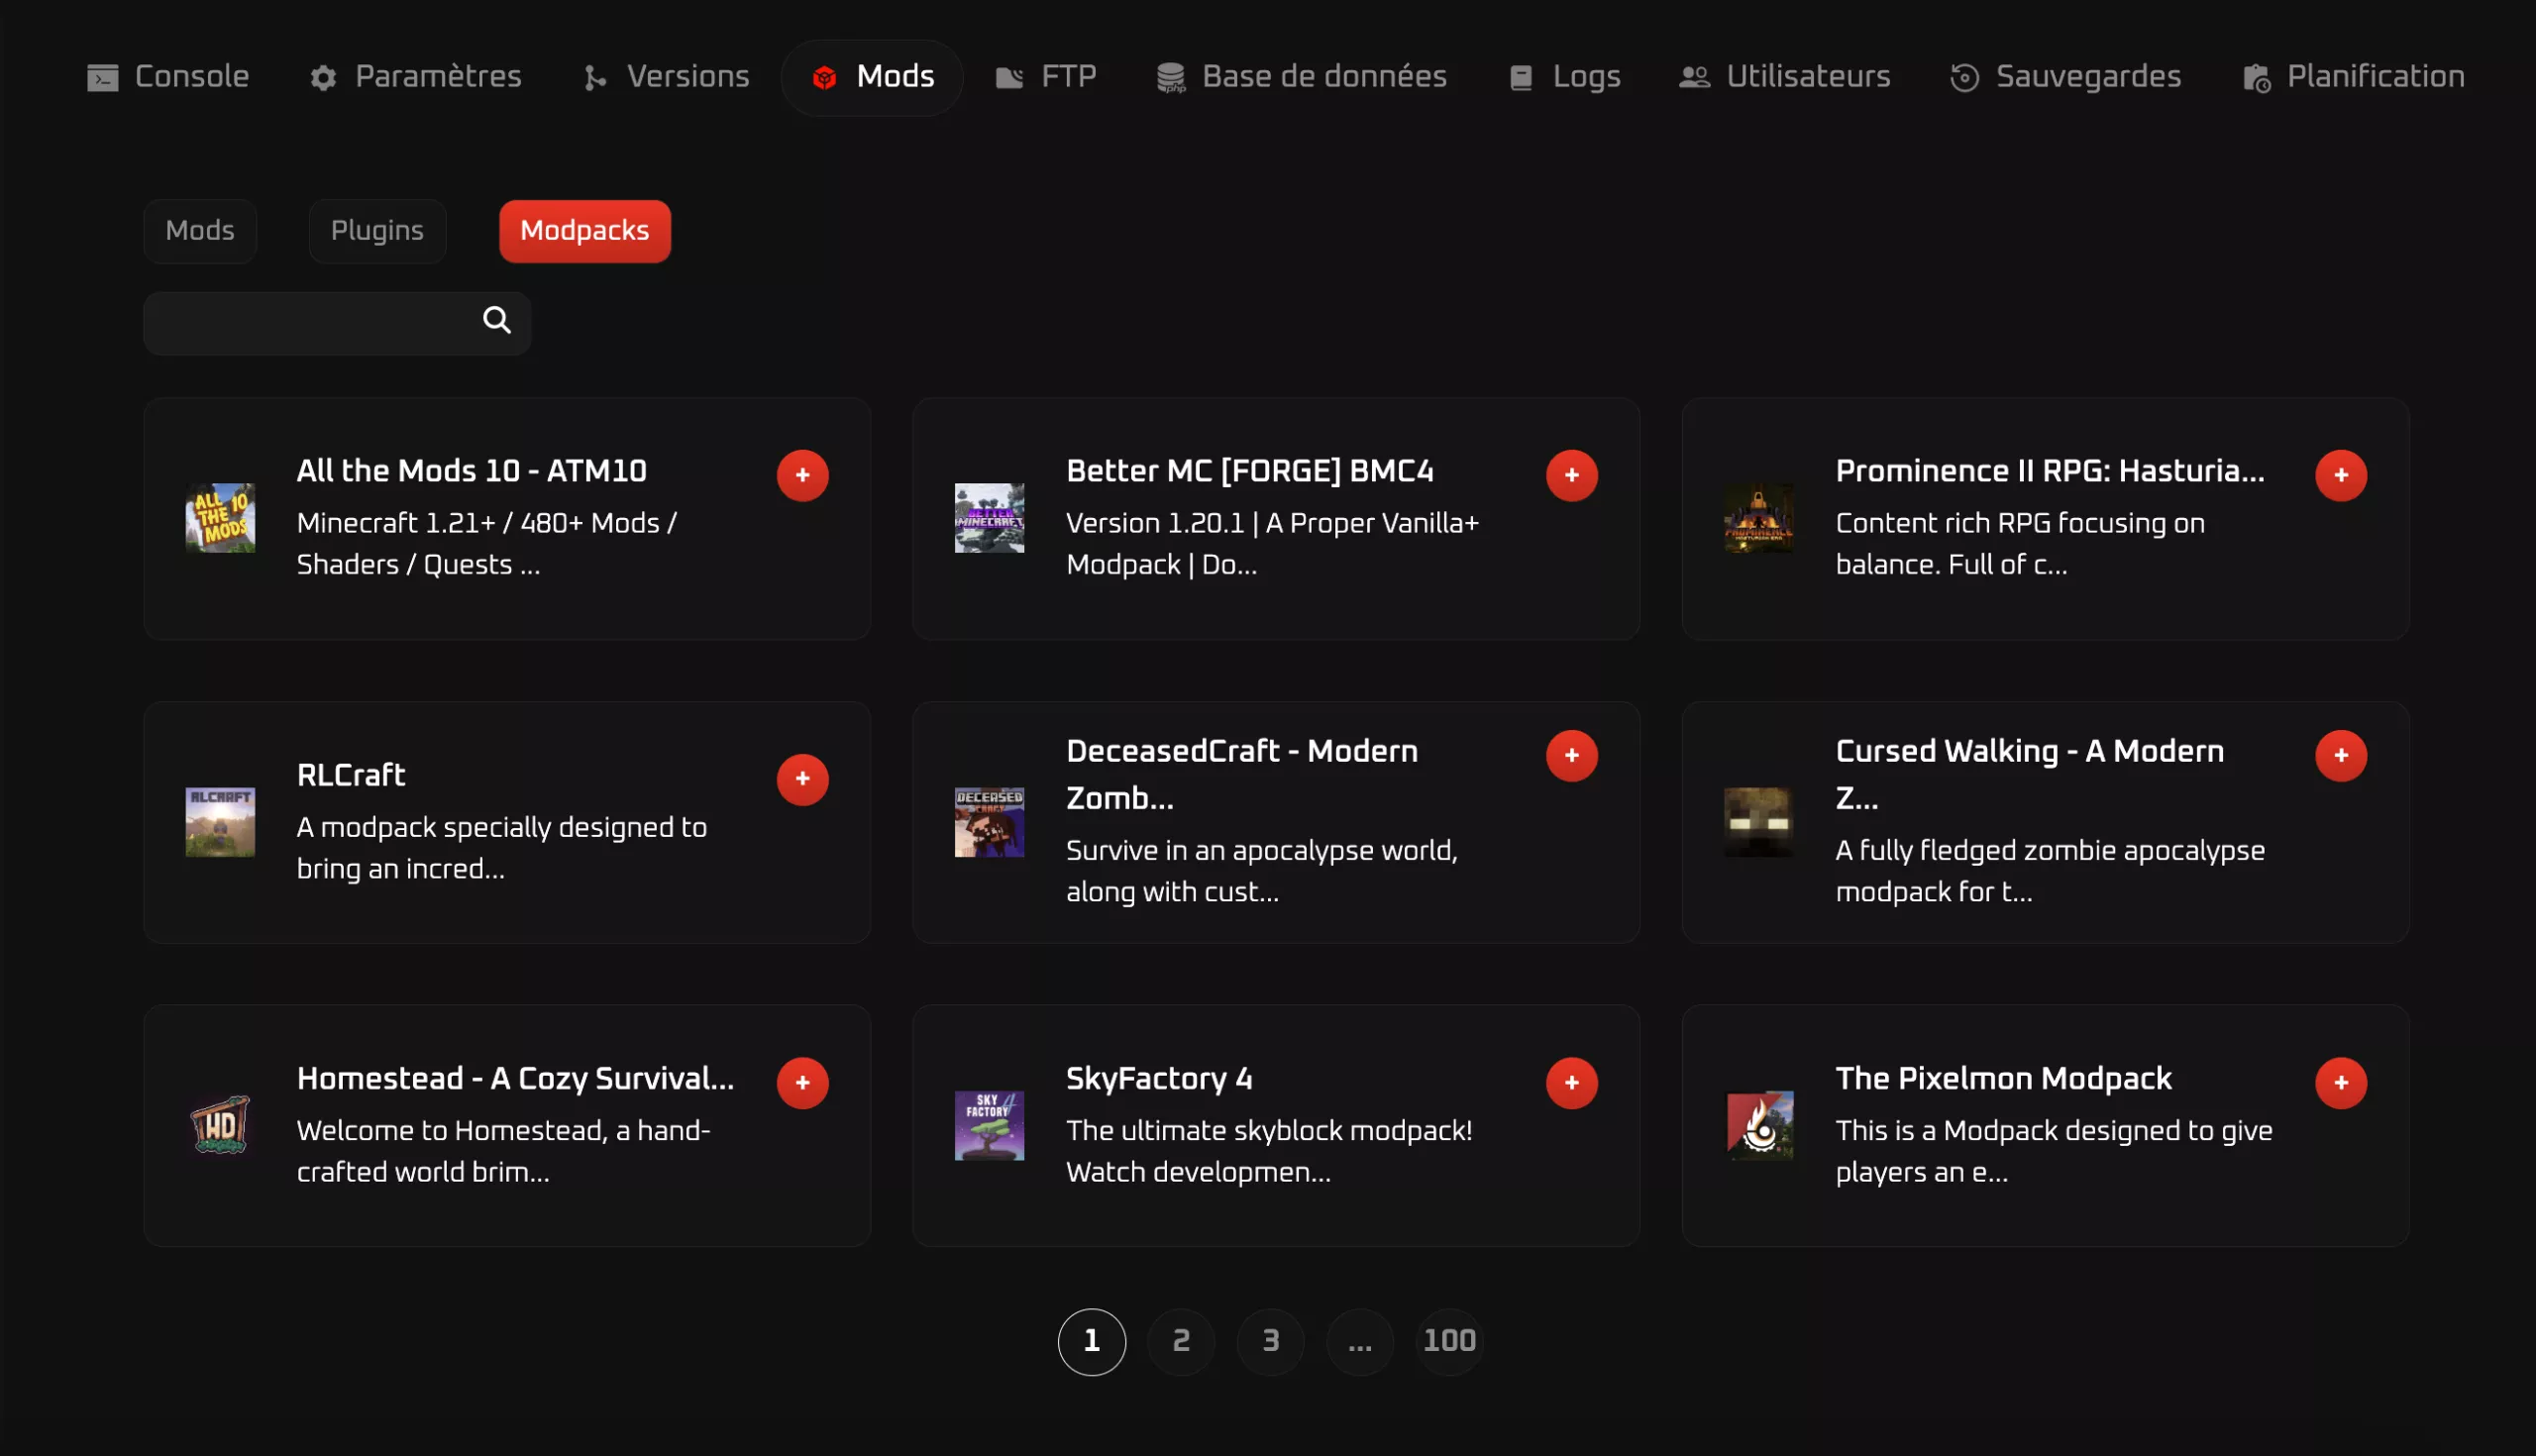Open the Homestead - A Cozy Survival title
The height and width of the screenshot is (1456, 2536).
tap(516, 1079)
